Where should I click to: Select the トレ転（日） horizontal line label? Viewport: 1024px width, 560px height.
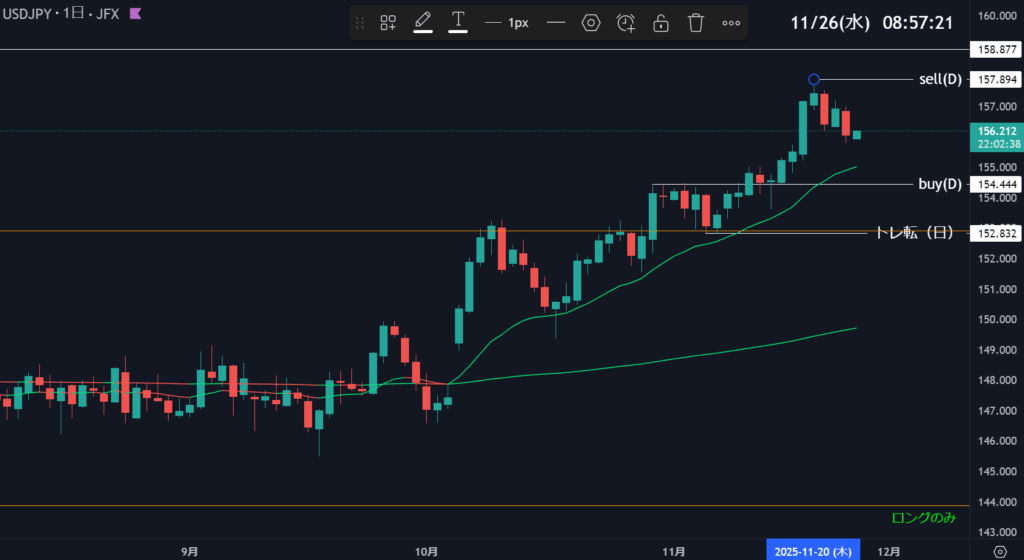(x=913, y=232)
